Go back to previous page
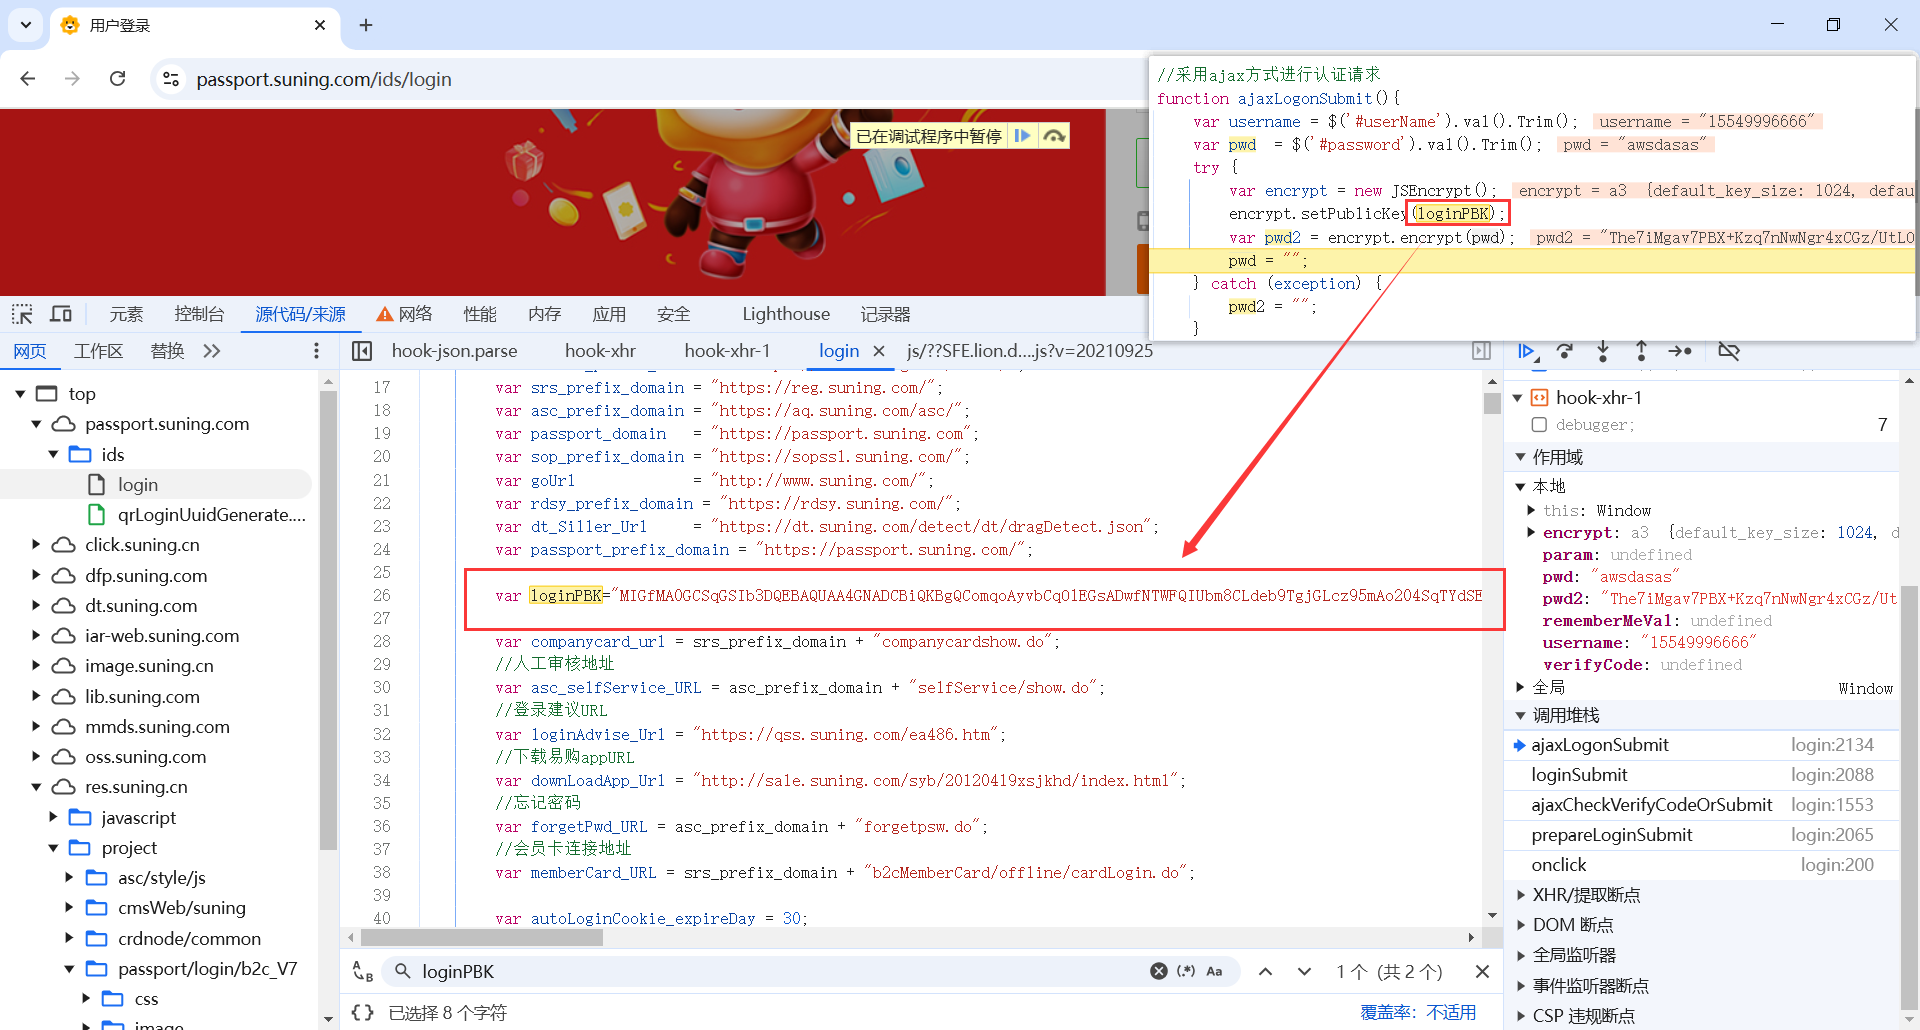The height and width of the screenshot is (1030, 1920). 28,79
